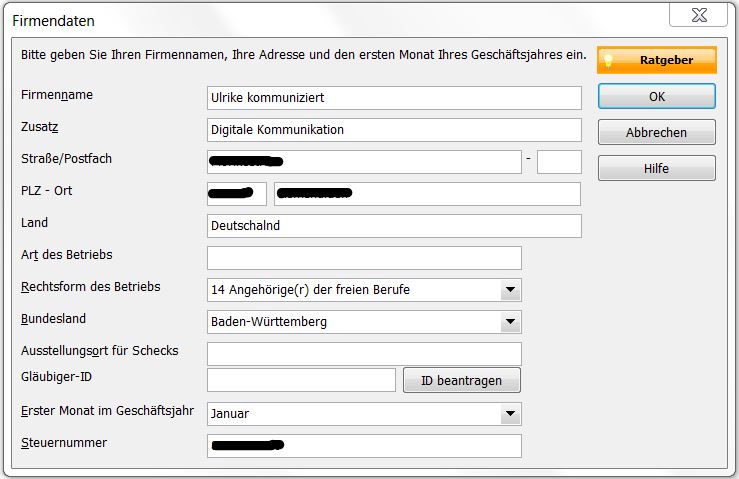The image size is (739, 479).
Task: Click the lightbulb icon on Ratgeber
Action: click(608, 61)
